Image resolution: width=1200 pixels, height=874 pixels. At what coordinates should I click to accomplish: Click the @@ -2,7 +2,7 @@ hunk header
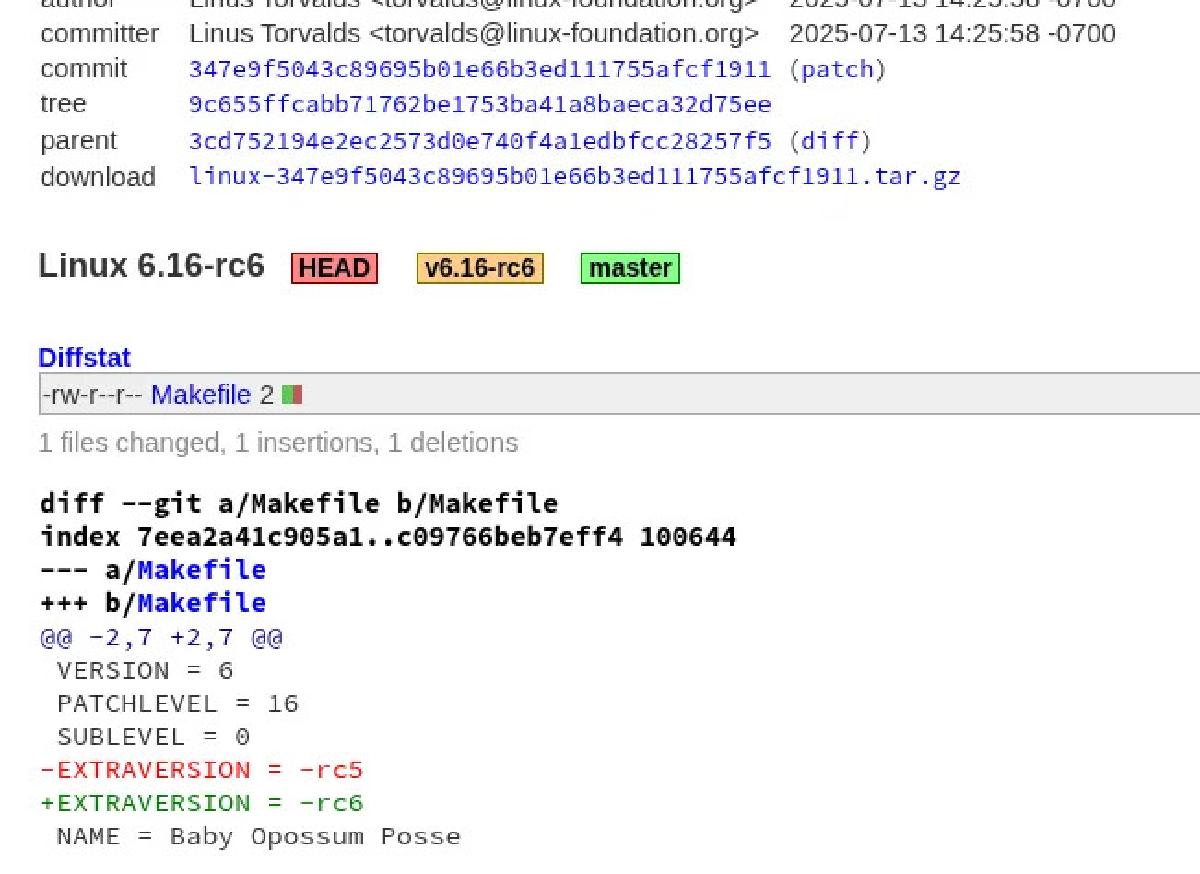[160, 637]
